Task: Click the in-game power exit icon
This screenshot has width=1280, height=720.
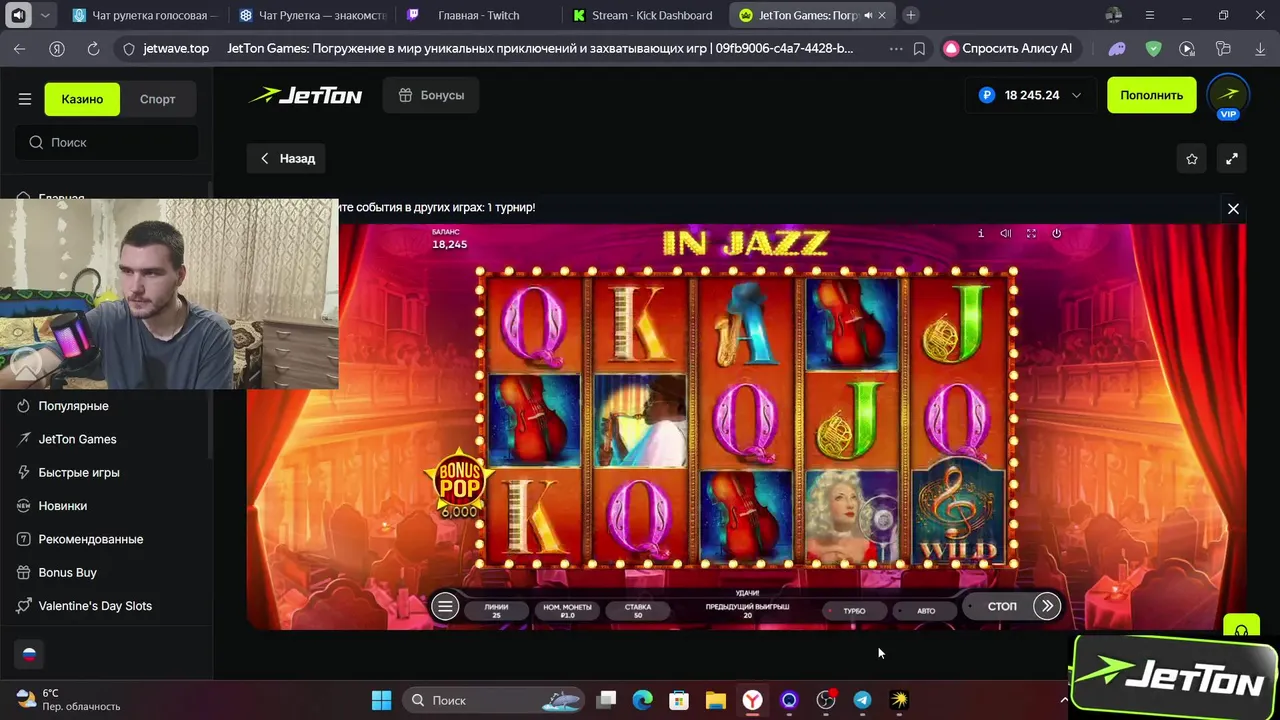Action: [x=1056, y=233]
